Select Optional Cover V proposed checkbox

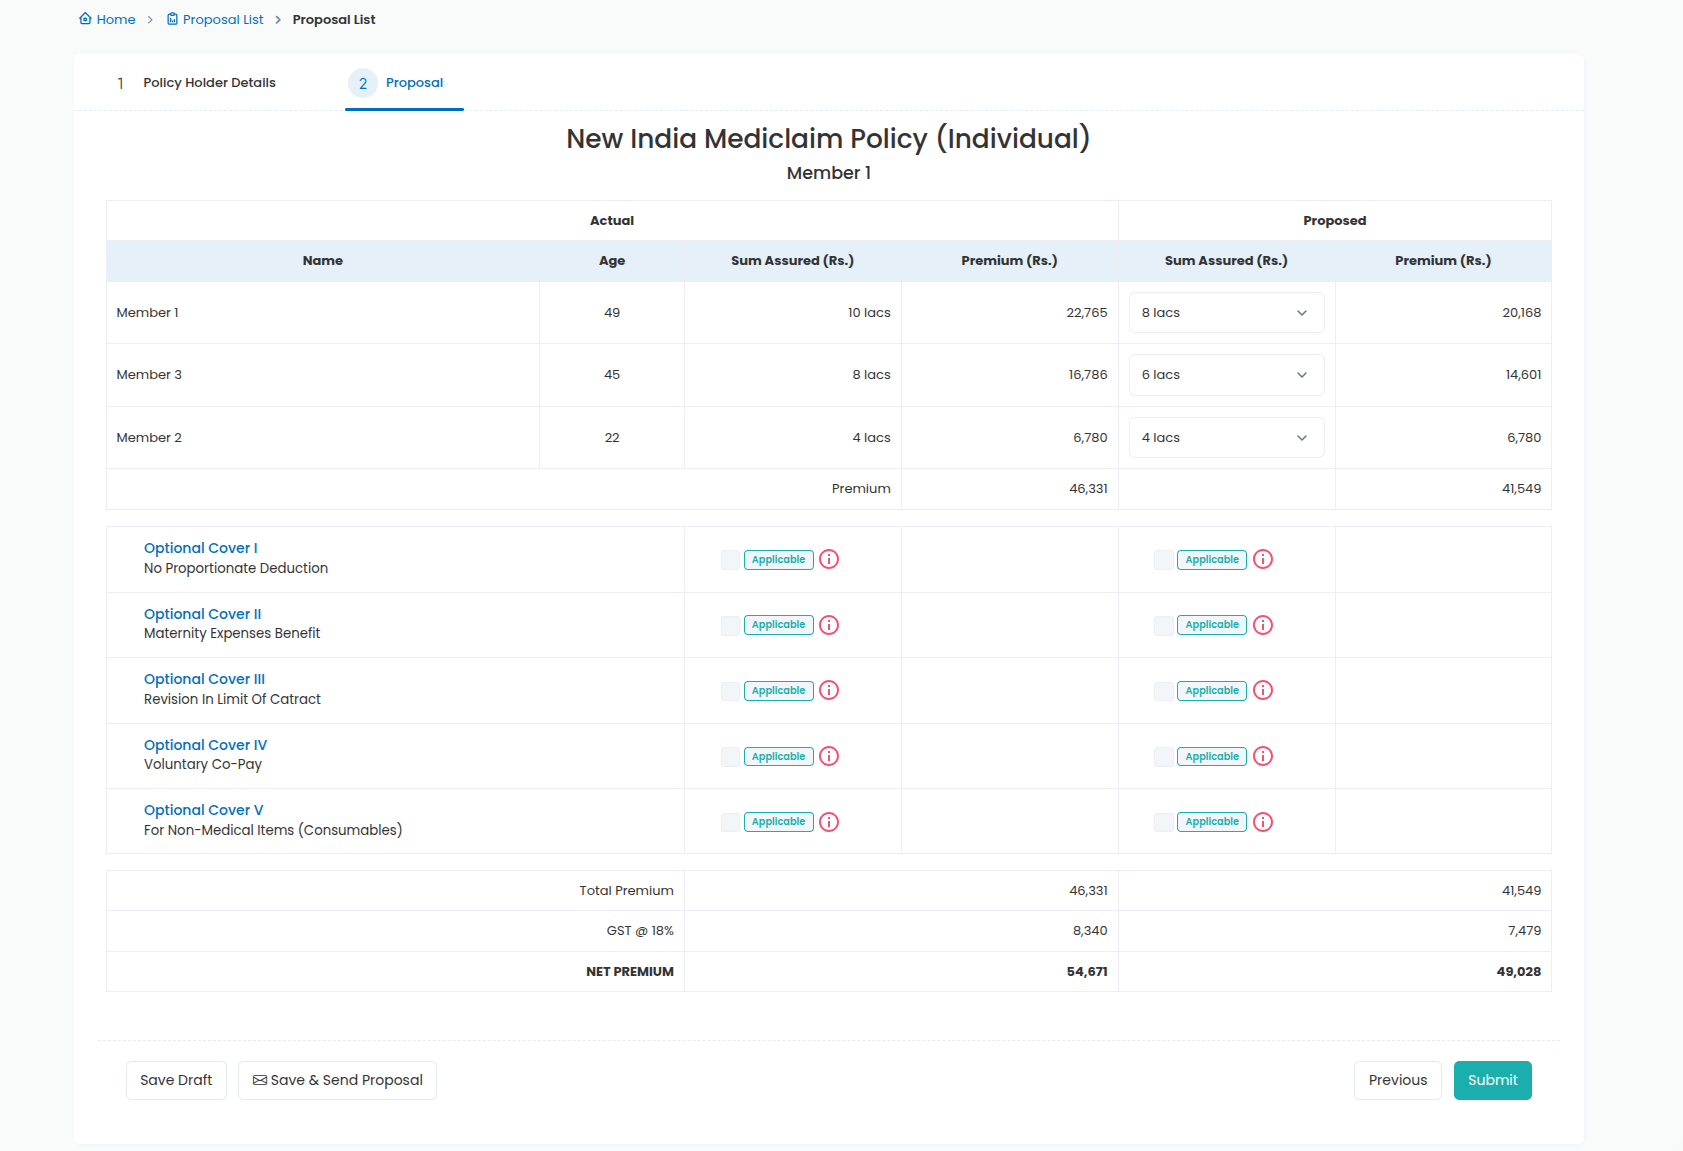1164,822
